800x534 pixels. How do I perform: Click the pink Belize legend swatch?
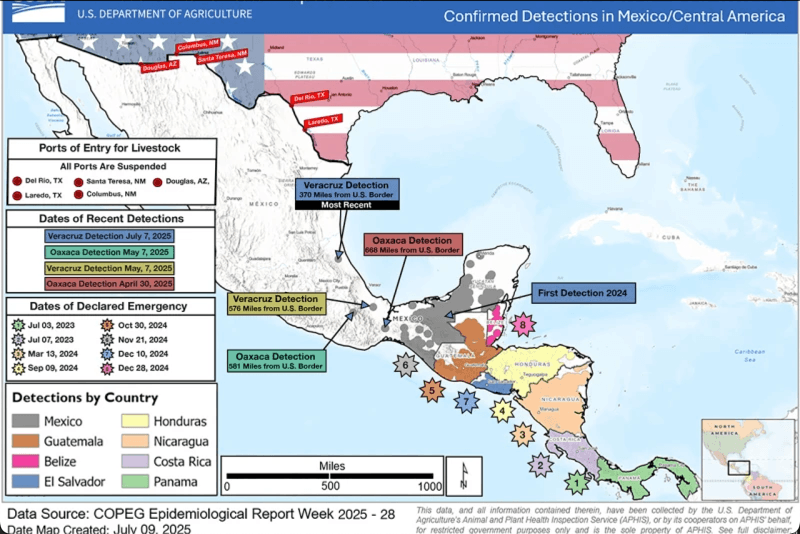tap(28, 462)
